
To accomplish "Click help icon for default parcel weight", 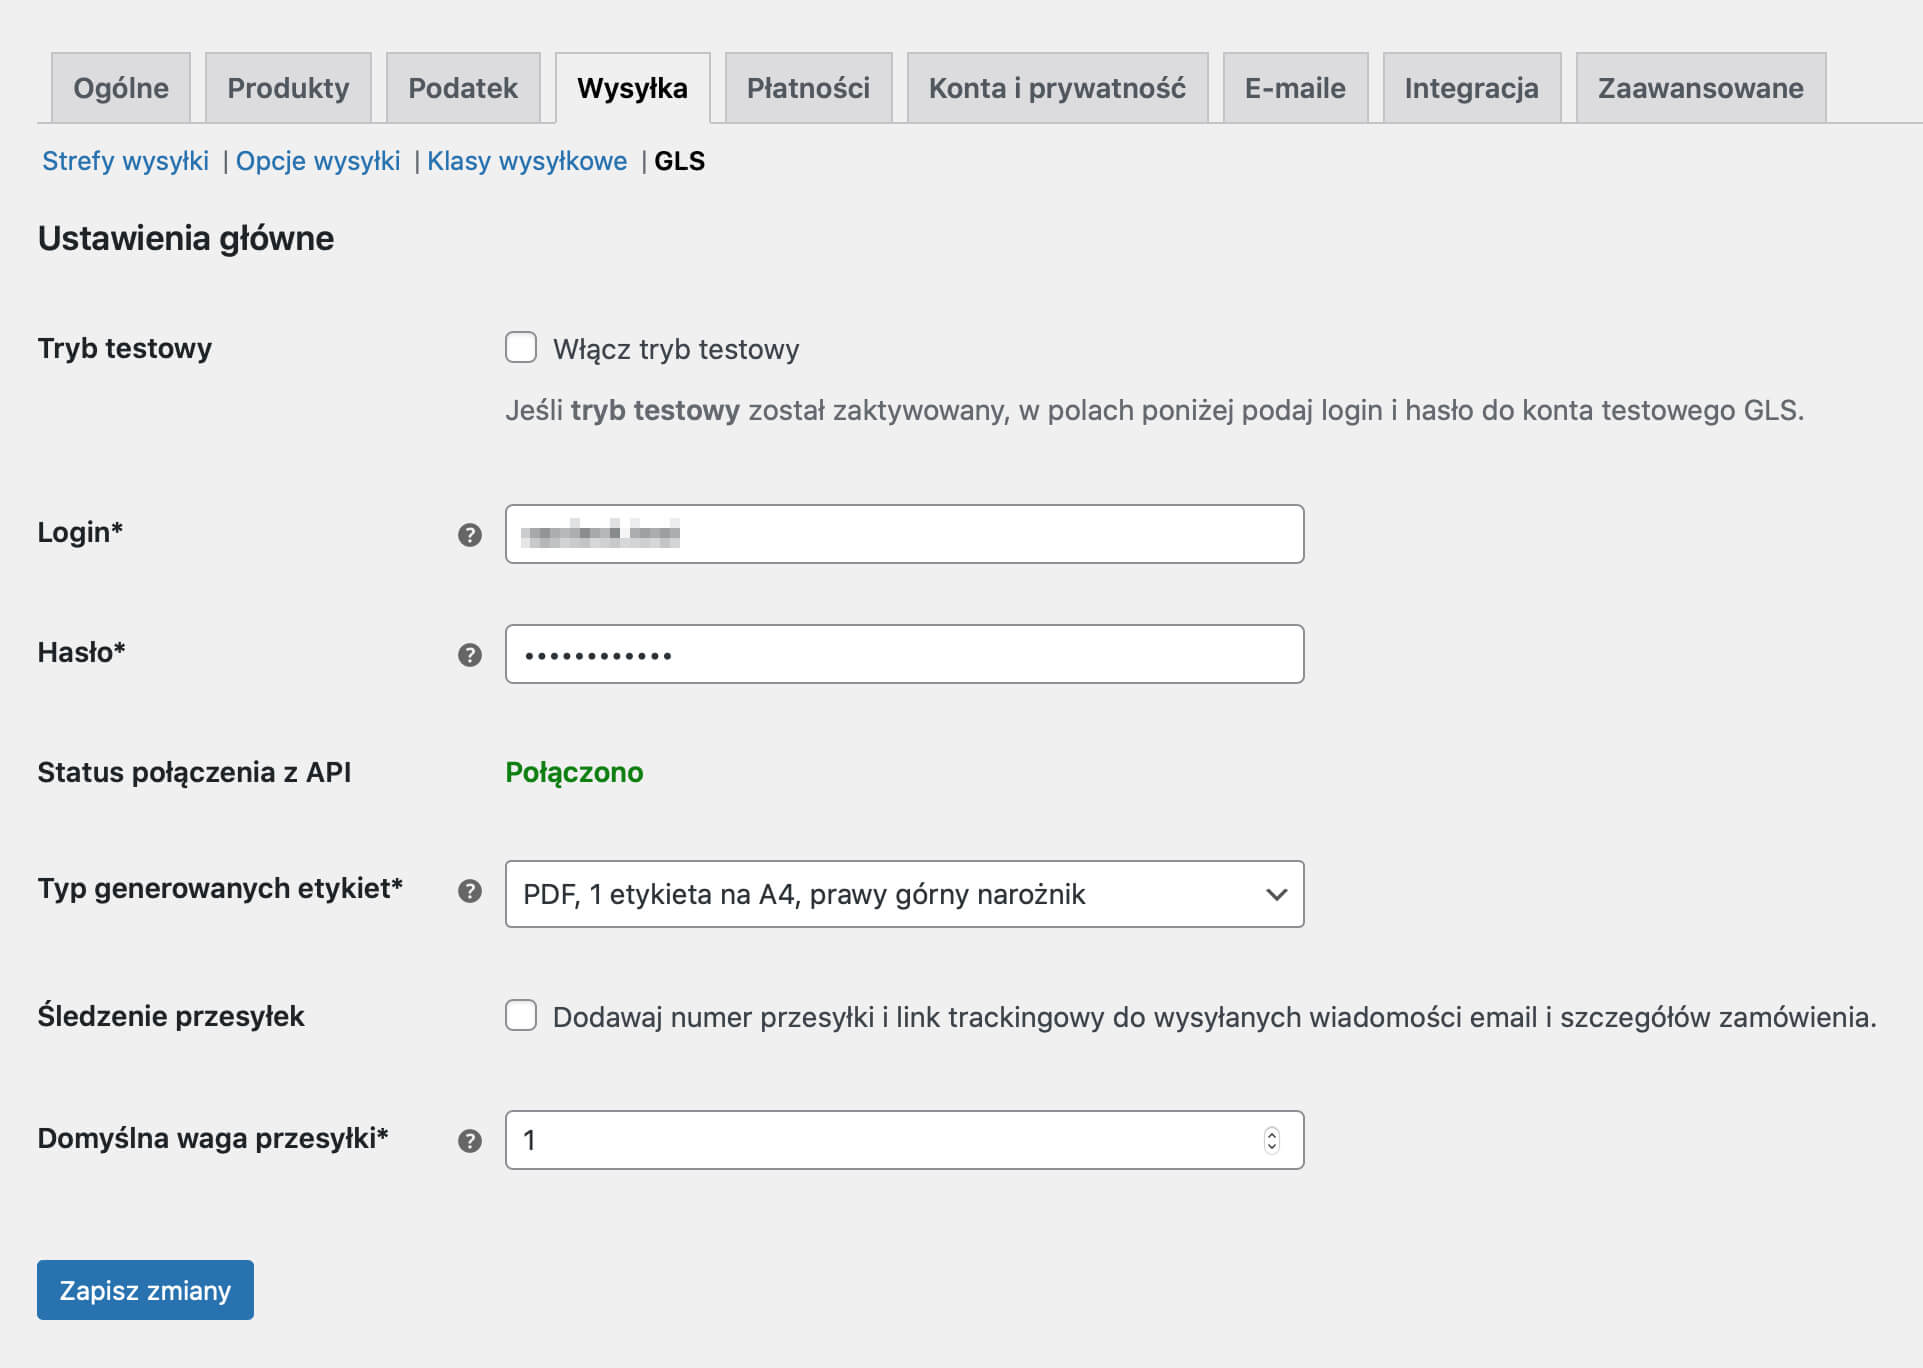I will point(469,1141).
